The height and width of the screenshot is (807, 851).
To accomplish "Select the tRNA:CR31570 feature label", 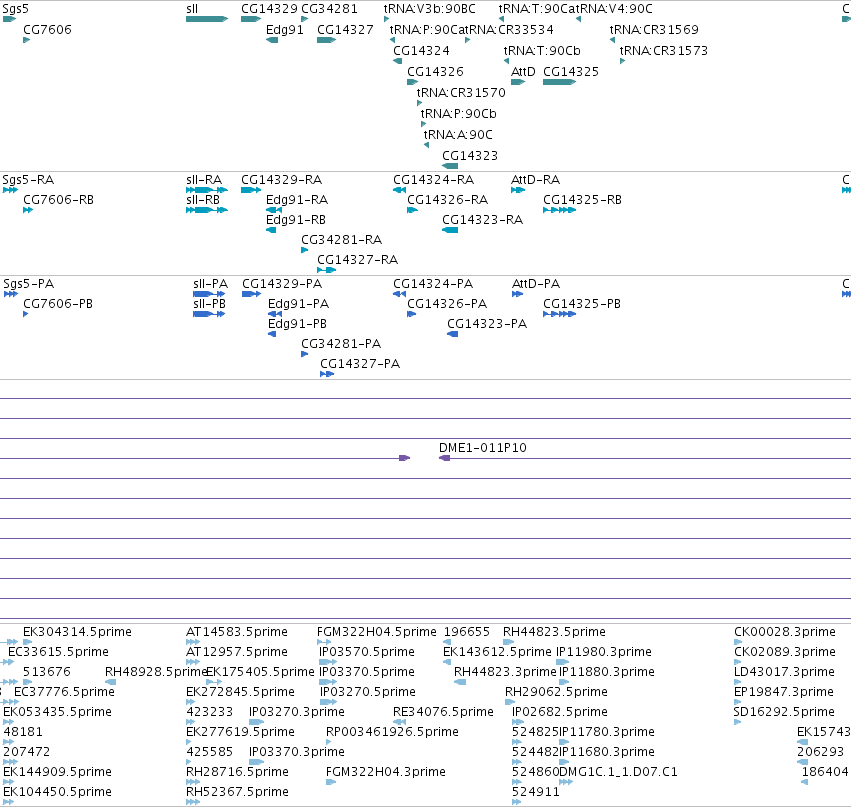I will pos(461,93).
